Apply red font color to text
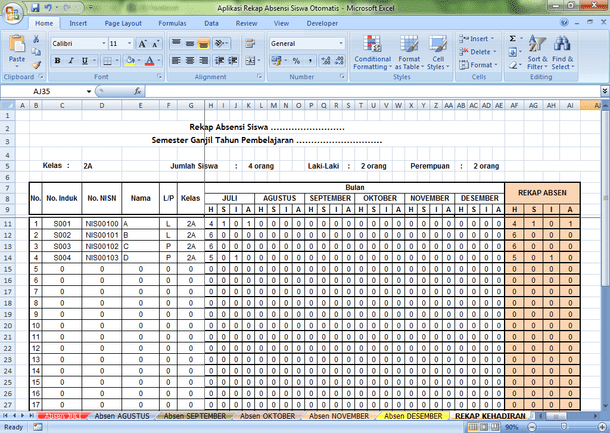Image resolution: width=610 pixels, height=433 pixels. pyautogui.click(x=149, y=61)
